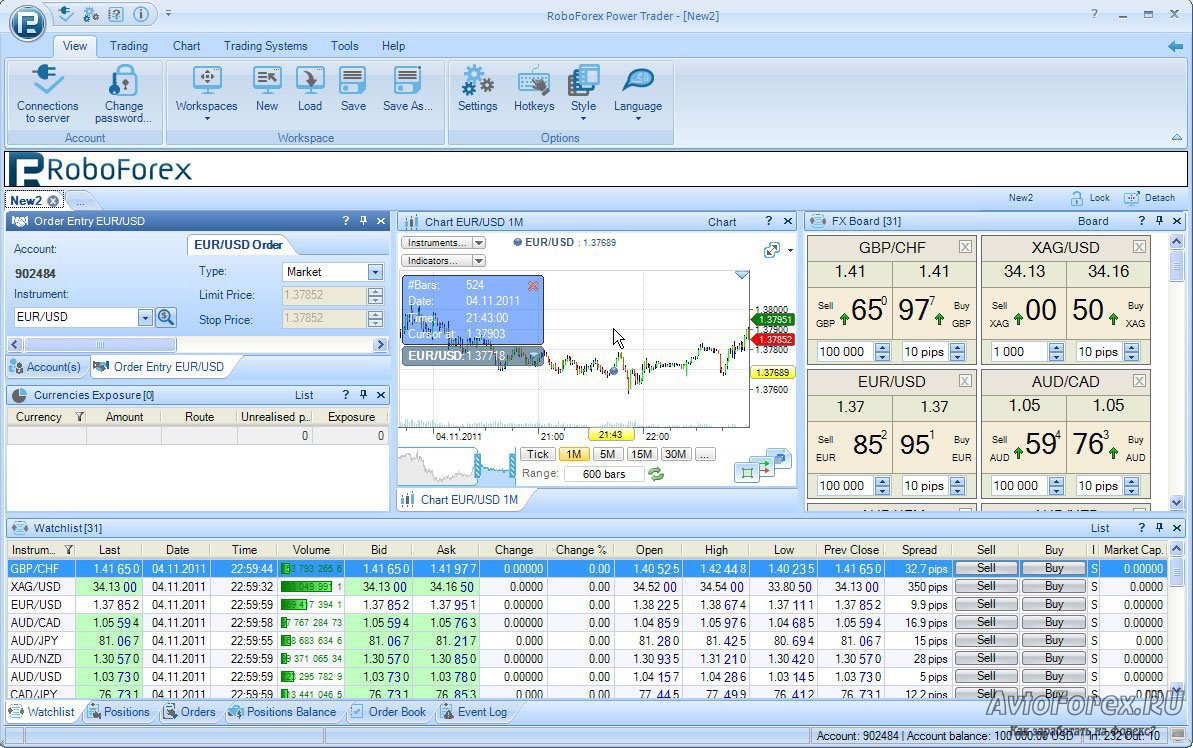This screenshot has height=748, width=1193.
Task: Click the EUR/USD Sell 85 tile on FX Board
Action: tap(851, 445)
